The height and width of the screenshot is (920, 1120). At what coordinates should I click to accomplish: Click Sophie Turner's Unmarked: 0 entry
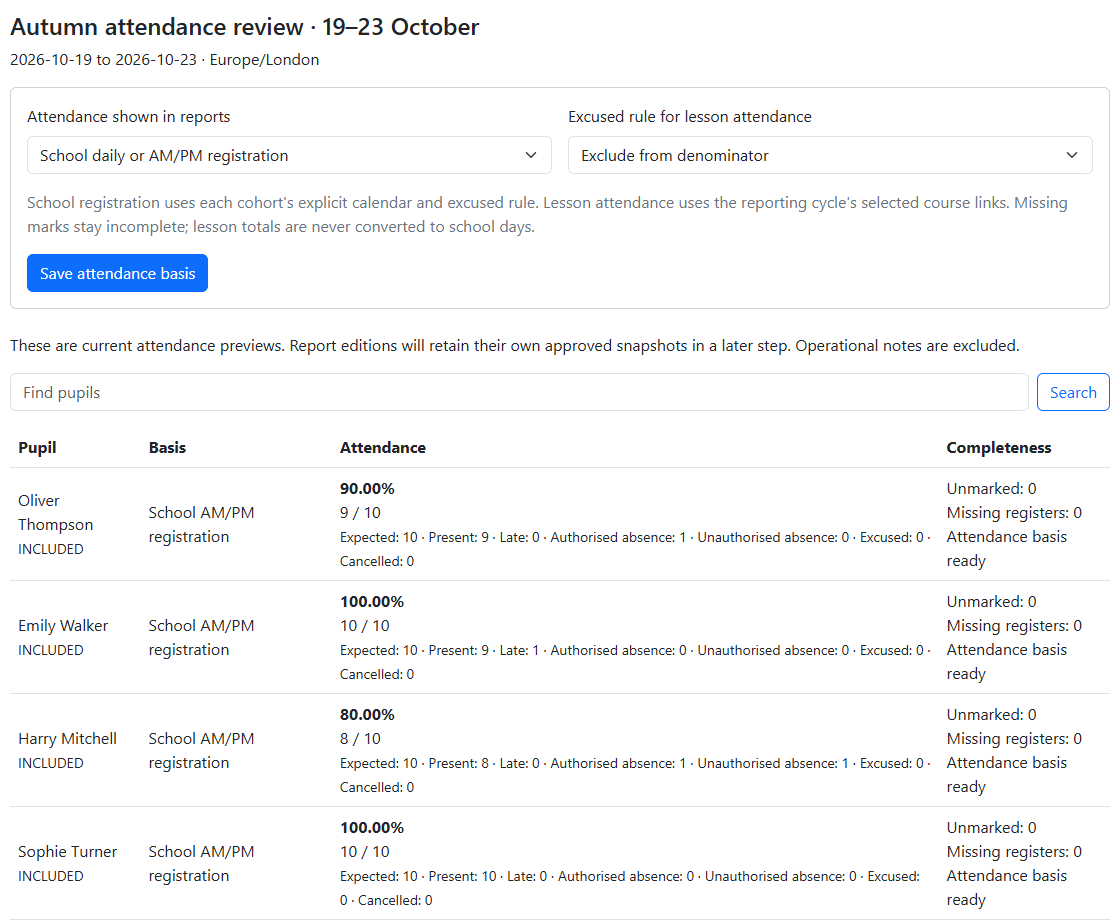[991, 827]
